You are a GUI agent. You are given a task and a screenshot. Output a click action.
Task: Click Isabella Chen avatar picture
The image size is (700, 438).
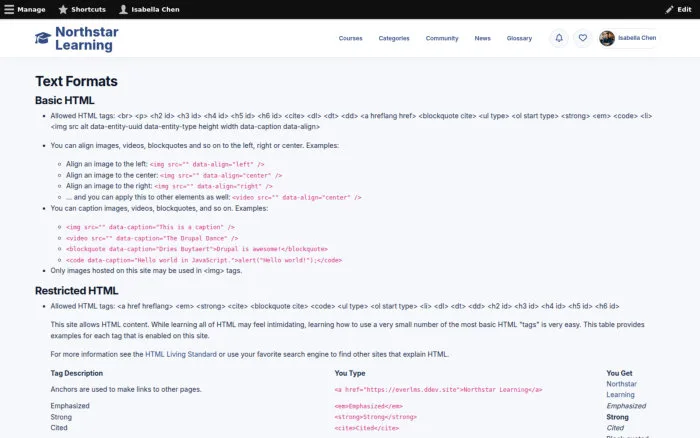pyautogui.click(x=607, y=38)
